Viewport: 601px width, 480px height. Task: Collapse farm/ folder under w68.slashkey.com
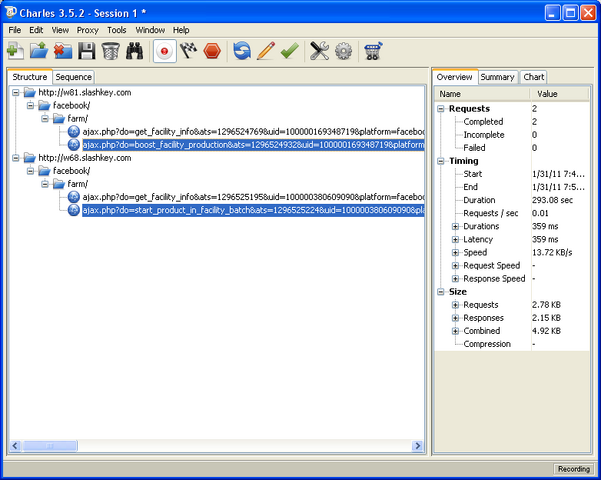pos(45,184)
